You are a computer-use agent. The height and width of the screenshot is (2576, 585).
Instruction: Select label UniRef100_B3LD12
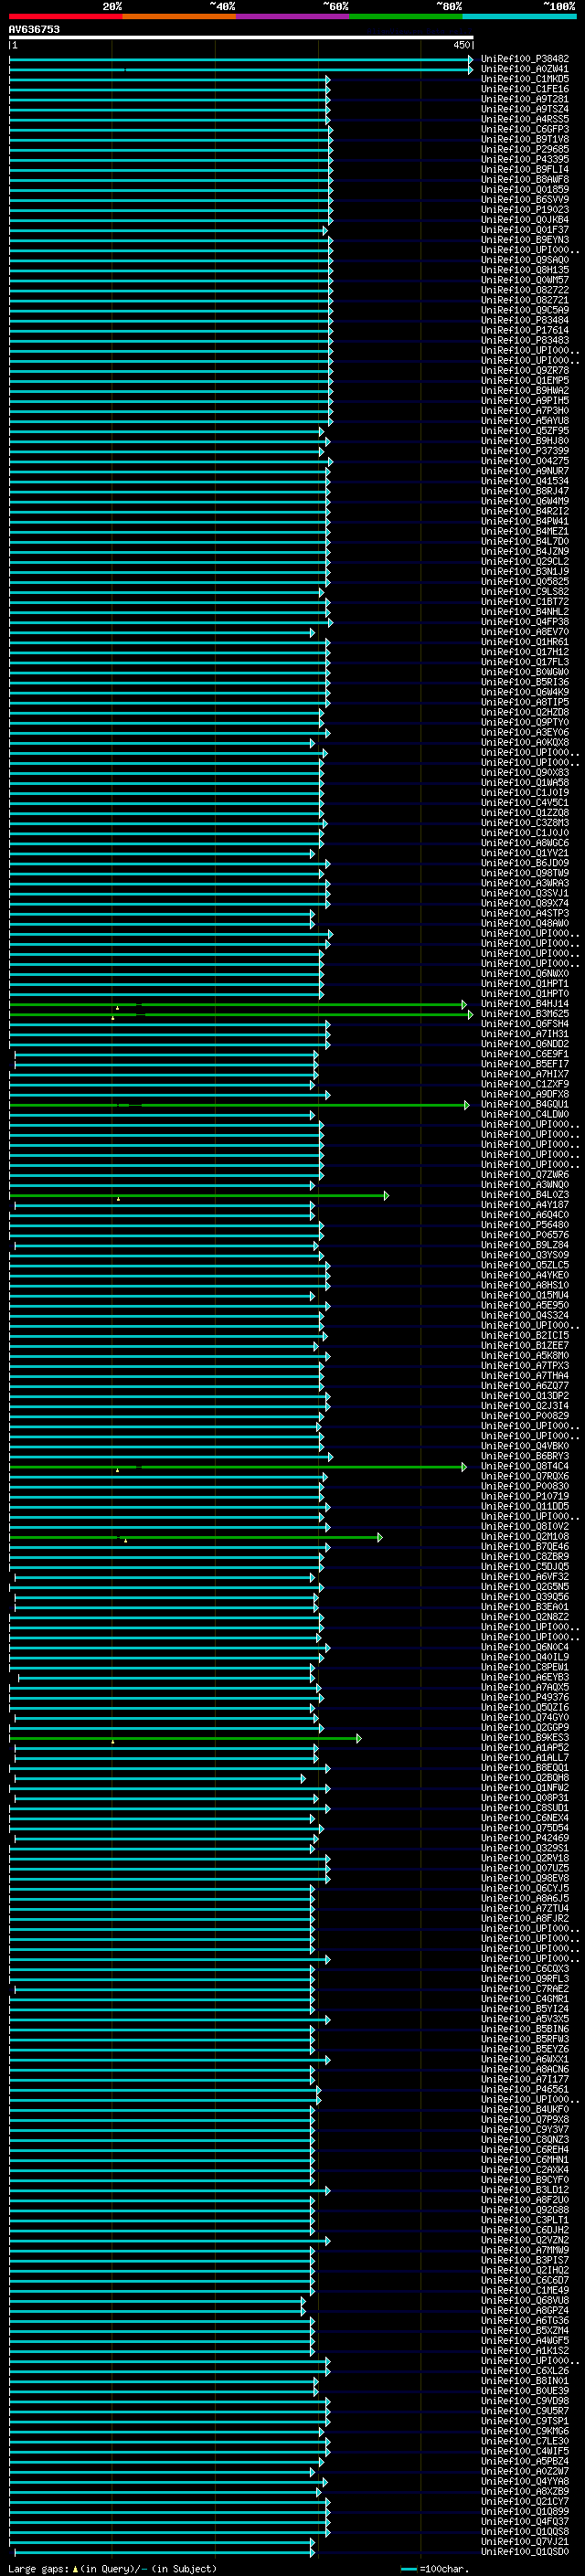[525, 2190]
